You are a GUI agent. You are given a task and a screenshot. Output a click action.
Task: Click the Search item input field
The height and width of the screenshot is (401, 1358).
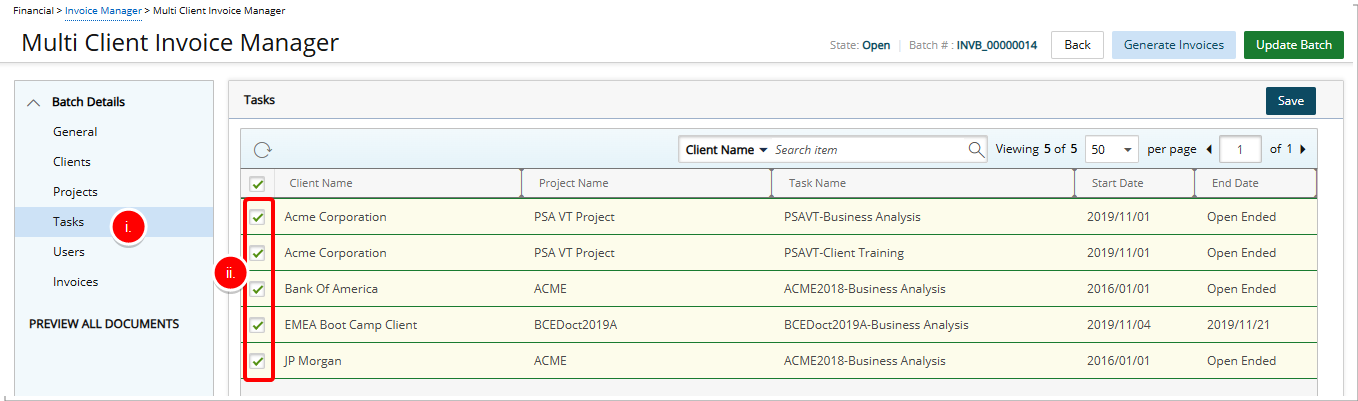coord(870,150)
